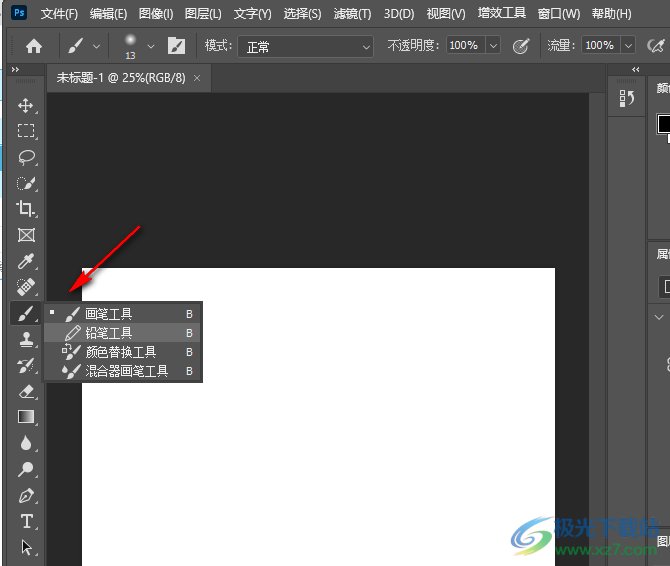This screenshot has width=670, height=566.
Task: Select the Lasso tool
Action: (x=26, y=157)
